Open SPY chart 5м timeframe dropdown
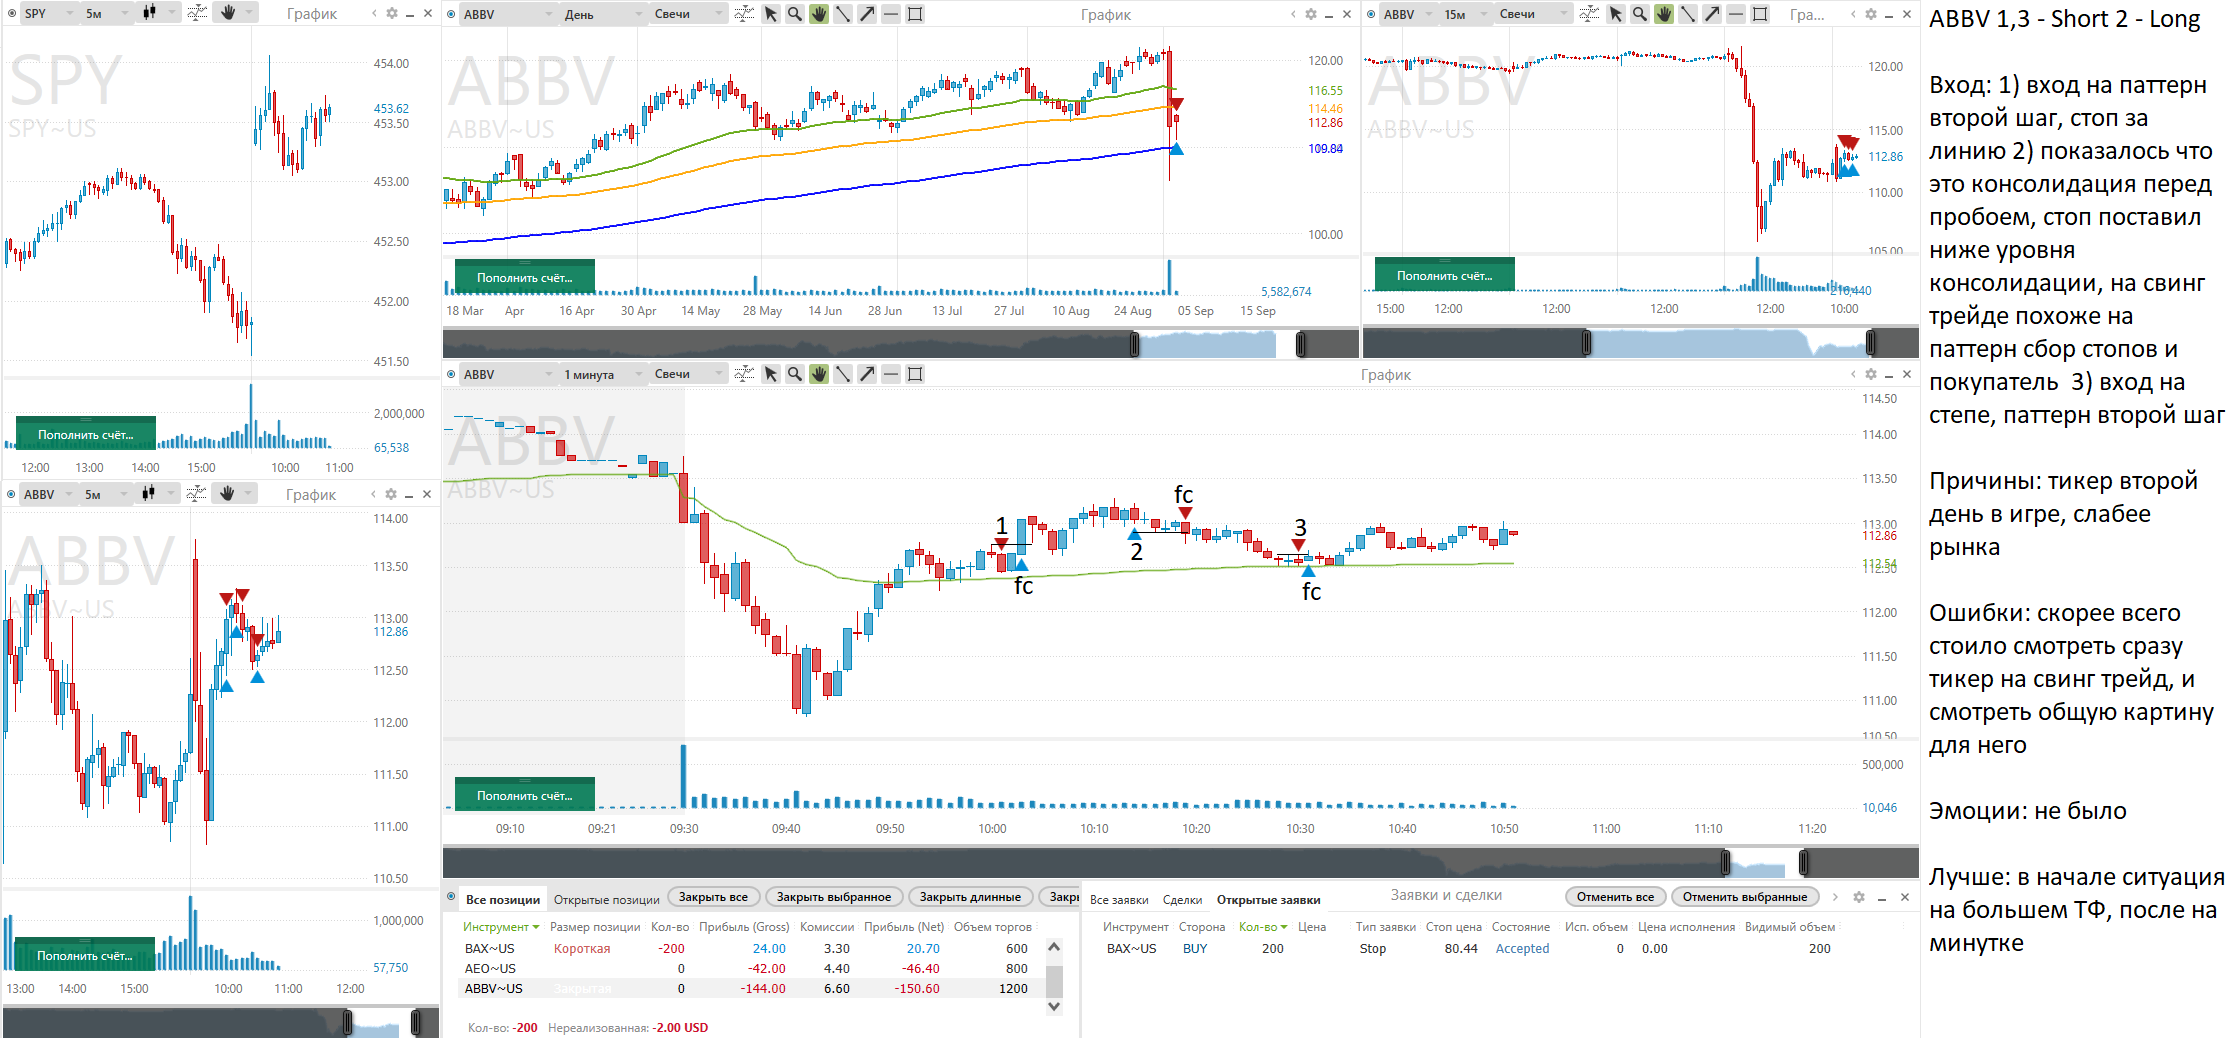The width and height of the screenshot is (2232, 1038). pos(106,14)
